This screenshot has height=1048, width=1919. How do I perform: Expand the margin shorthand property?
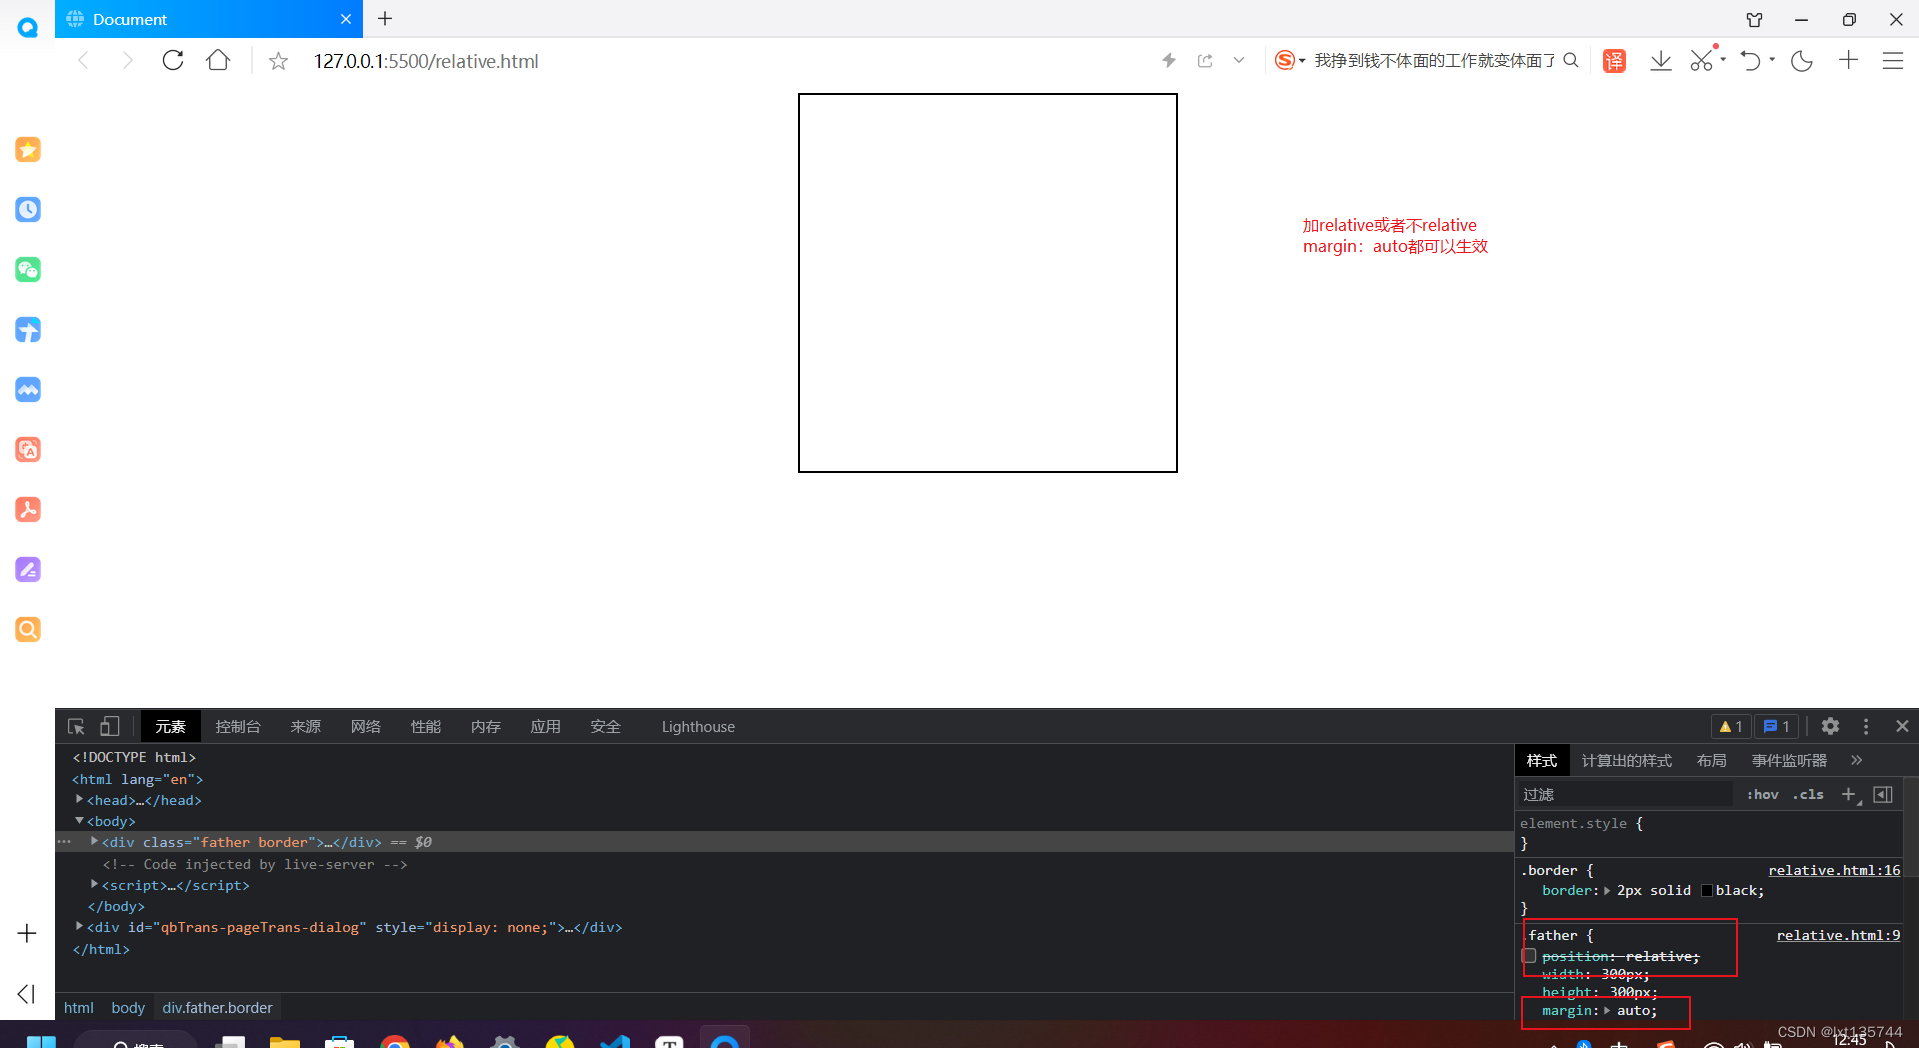pyautogui.click(x=1607, y=1011)
